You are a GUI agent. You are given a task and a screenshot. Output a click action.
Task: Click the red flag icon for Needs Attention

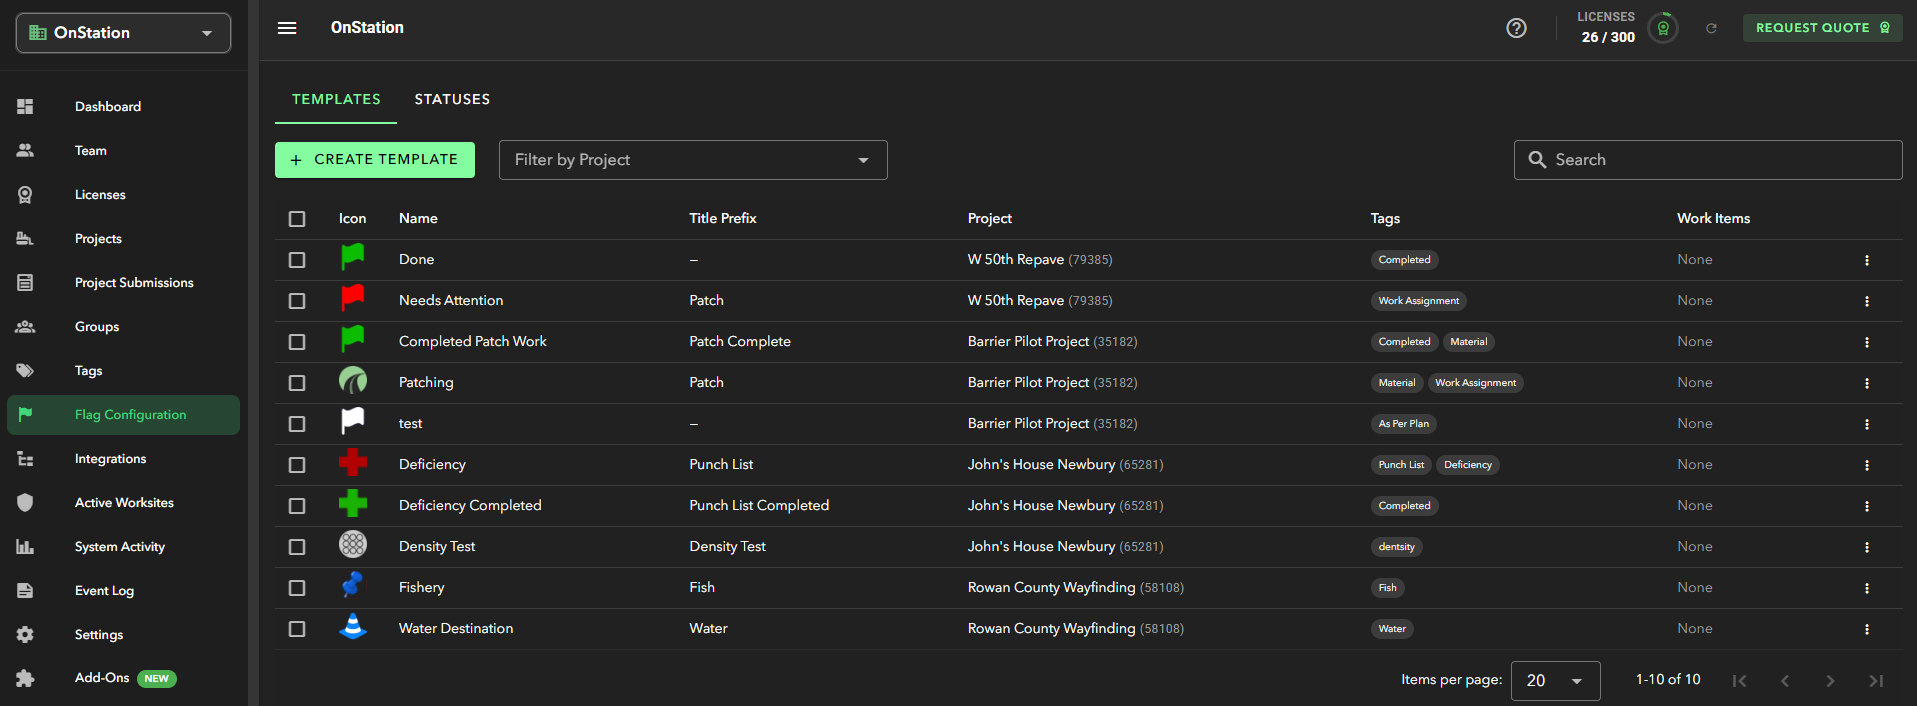[x=352, y=299]
